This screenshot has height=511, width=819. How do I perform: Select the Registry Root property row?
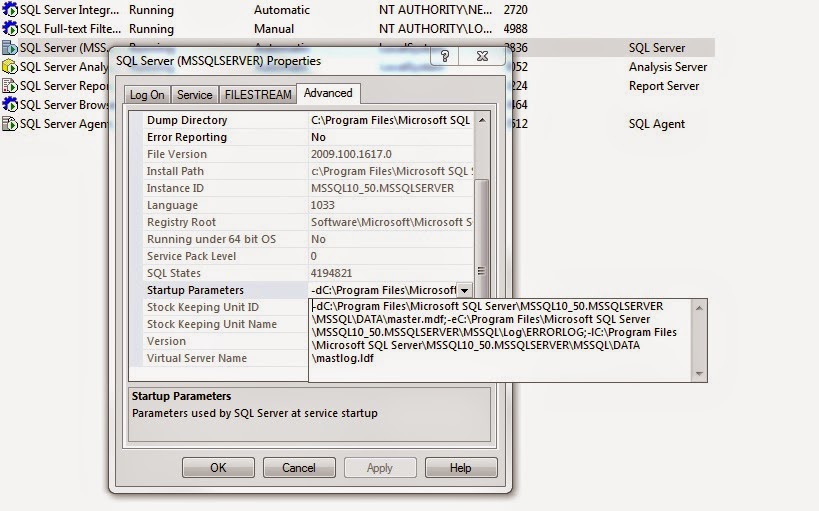(x=308, y=222)
